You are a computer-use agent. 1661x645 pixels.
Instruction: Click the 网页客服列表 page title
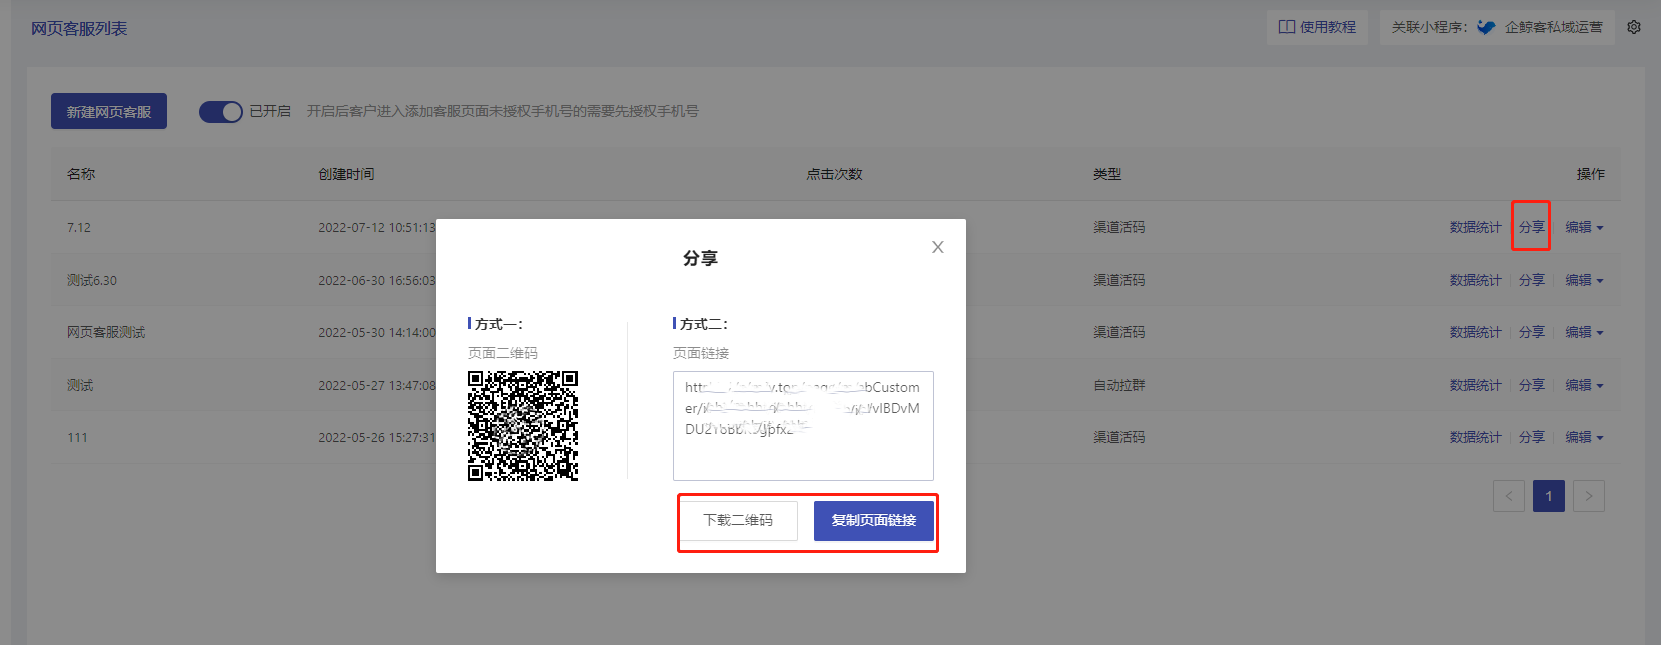click(79, 28)
